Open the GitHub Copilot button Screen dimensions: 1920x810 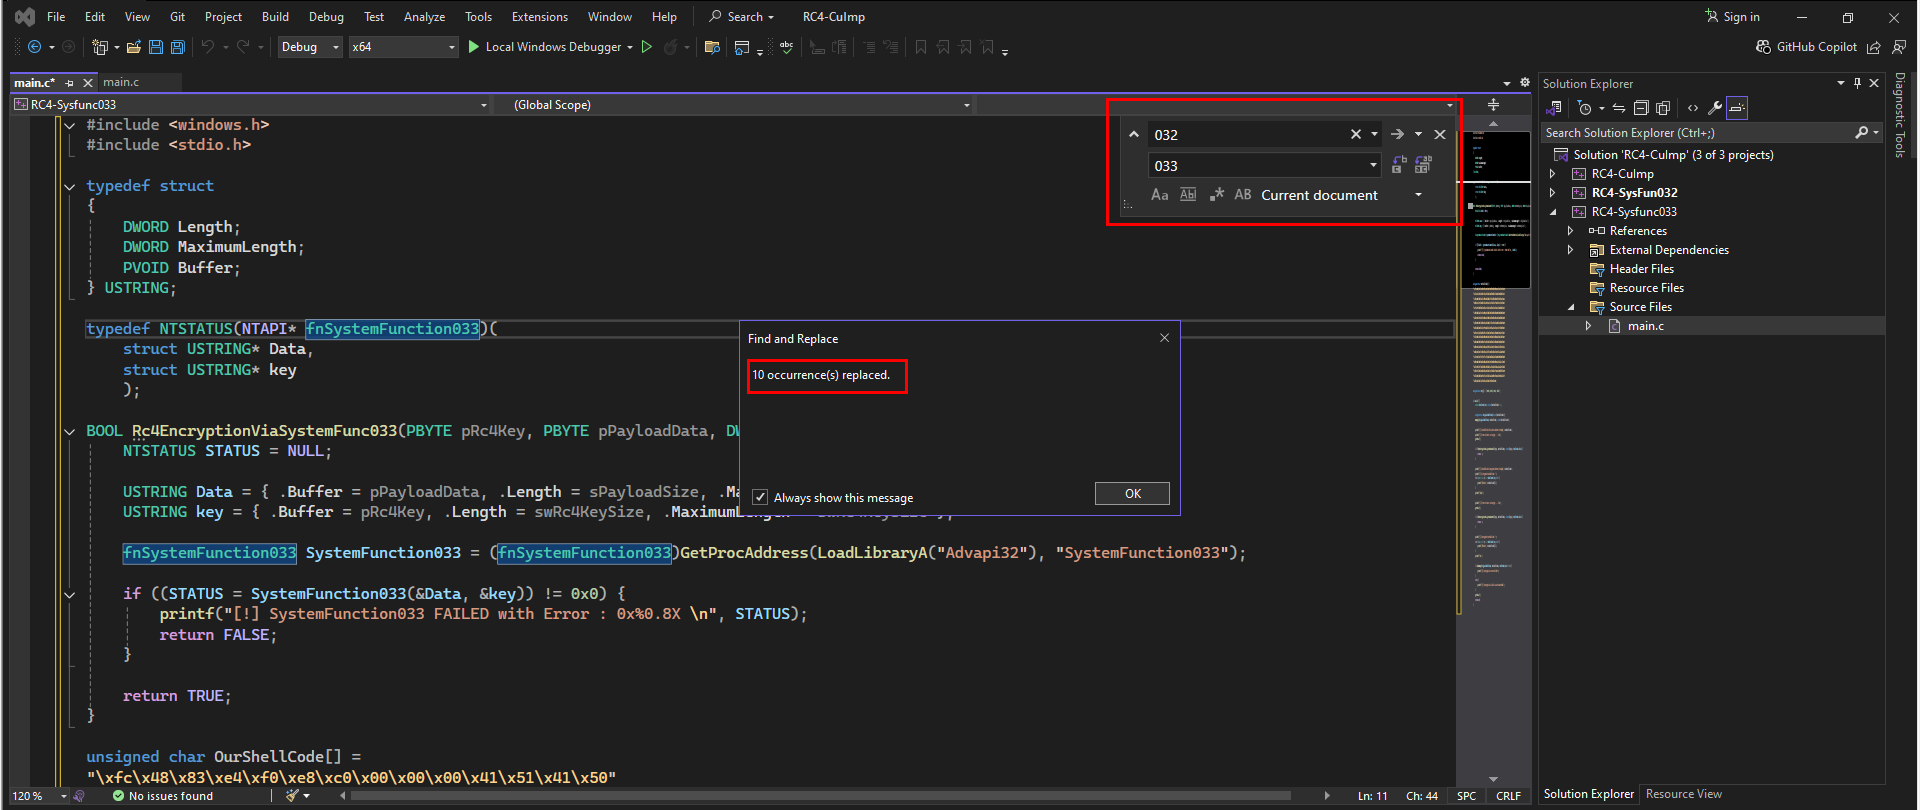tap(1807, 47)
